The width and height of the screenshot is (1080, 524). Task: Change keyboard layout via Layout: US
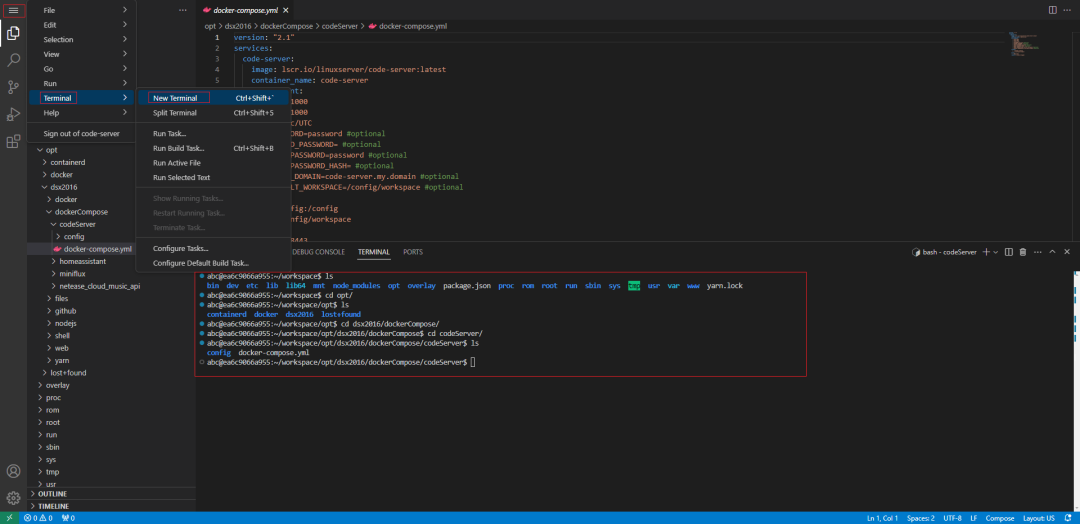pyautogui.click(x=1039, y=518)
